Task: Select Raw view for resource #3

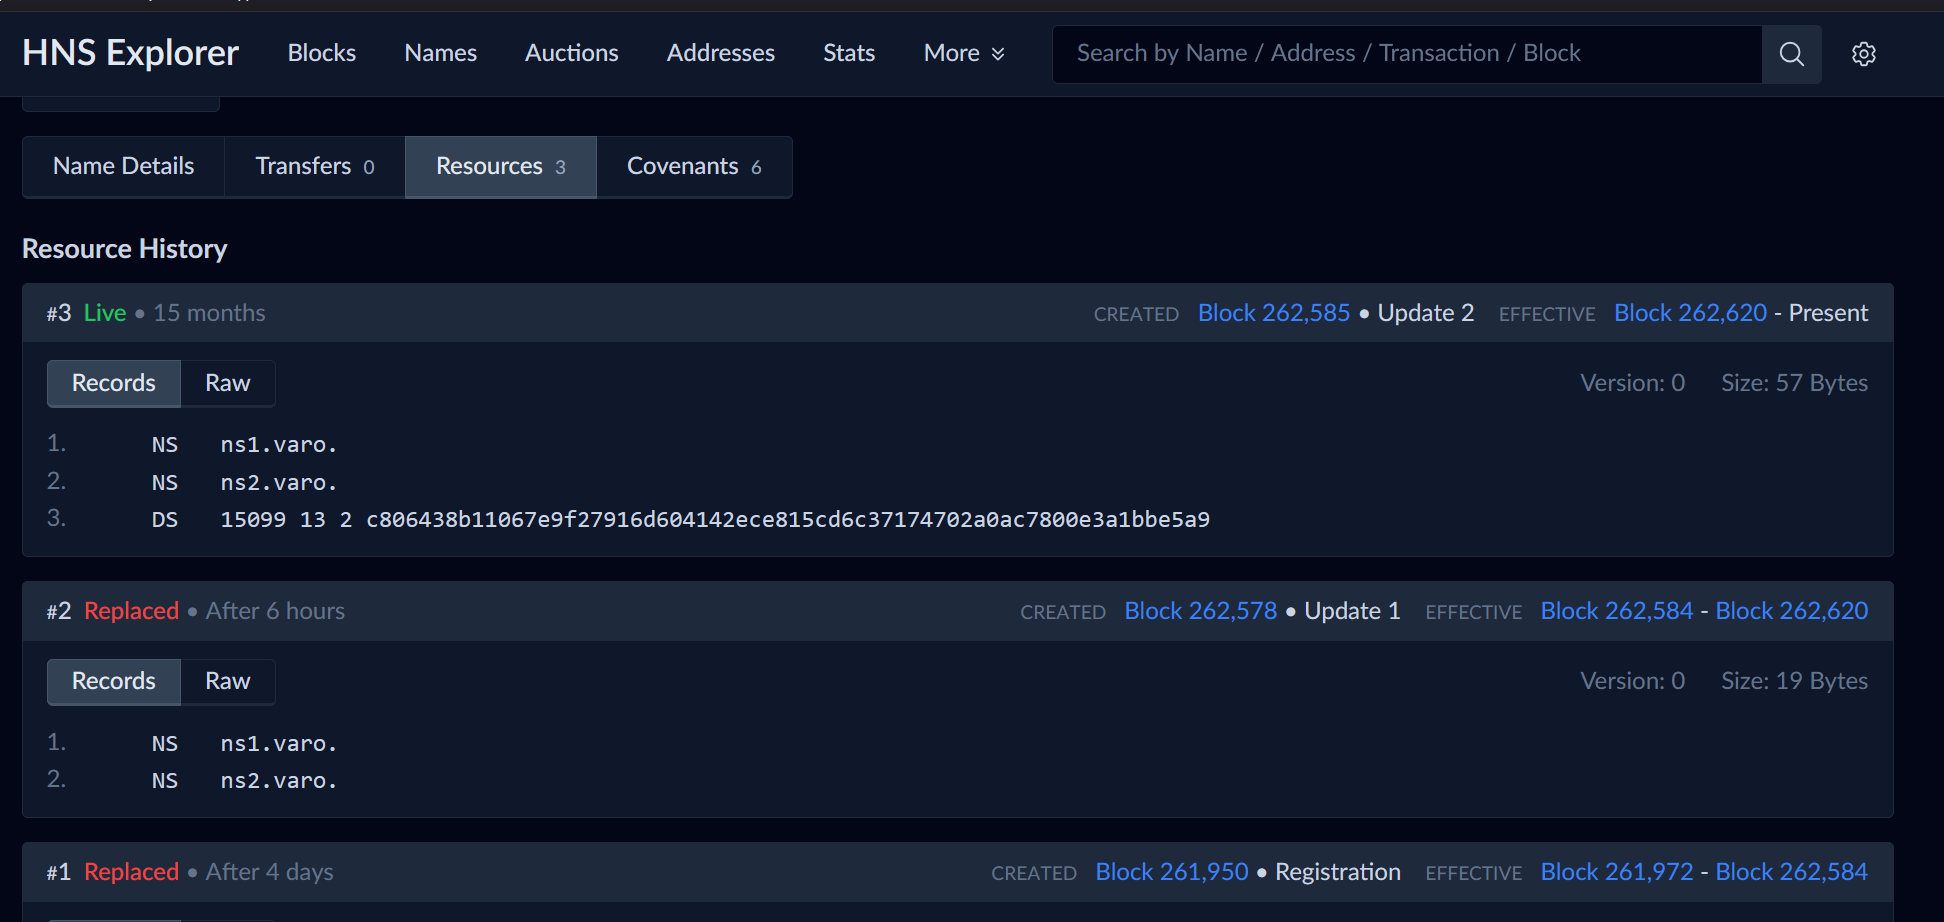Action: (228, 384)
